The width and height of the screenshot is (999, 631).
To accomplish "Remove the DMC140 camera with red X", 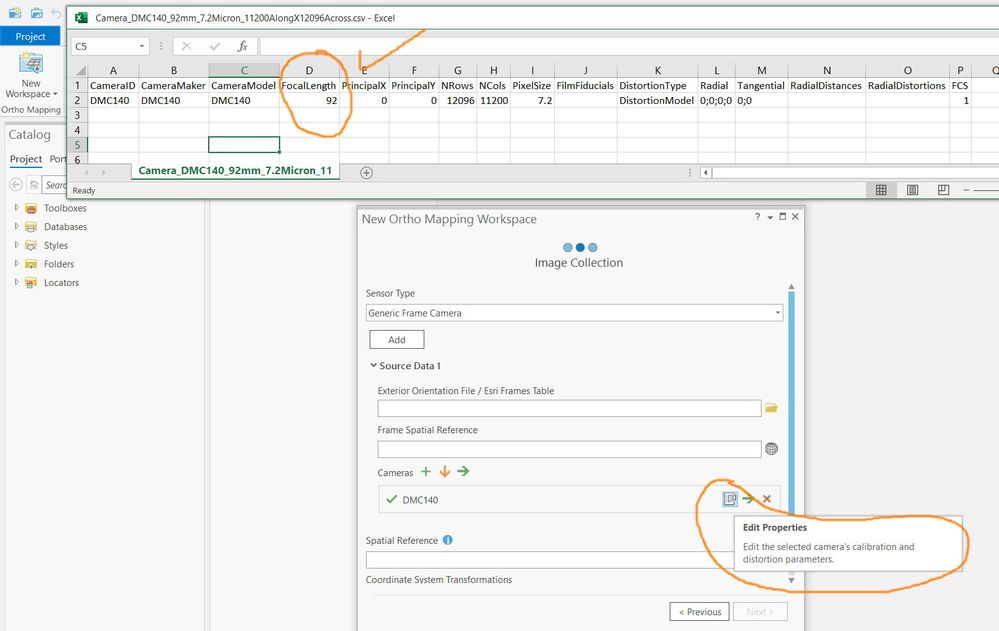I will point(767,499).
